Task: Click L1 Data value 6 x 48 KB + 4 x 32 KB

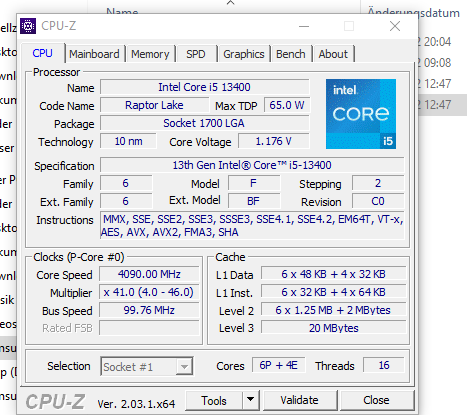Action: click(334, 274)
